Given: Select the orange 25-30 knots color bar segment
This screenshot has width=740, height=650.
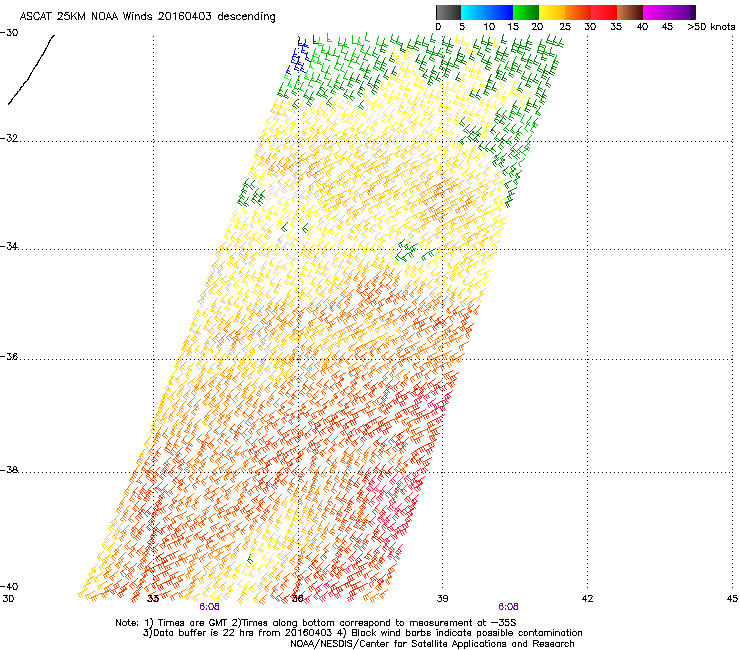Looking at the screenshot, I should coord(578,12).
